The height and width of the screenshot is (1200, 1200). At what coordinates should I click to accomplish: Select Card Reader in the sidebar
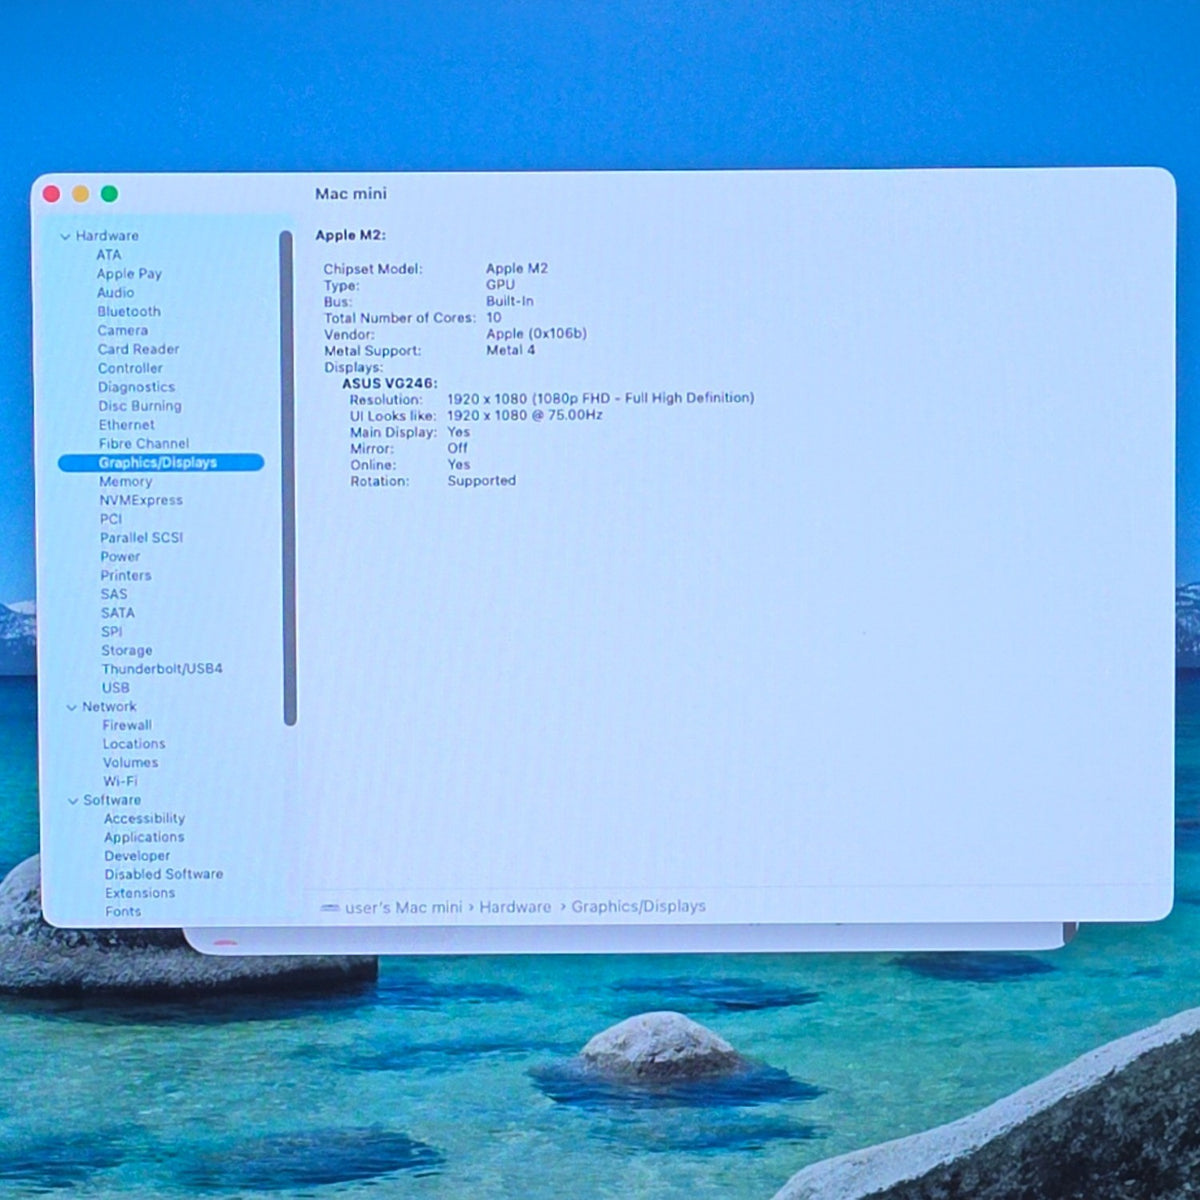pyautogui.click(x=138, y=349)
